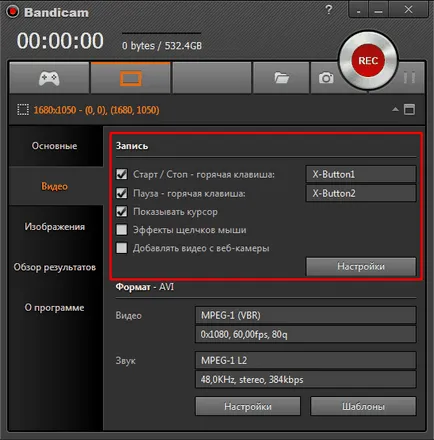Screen dimensions: 434x440
Task: Click Настройки button under Формат section
Action: [248, 406]
